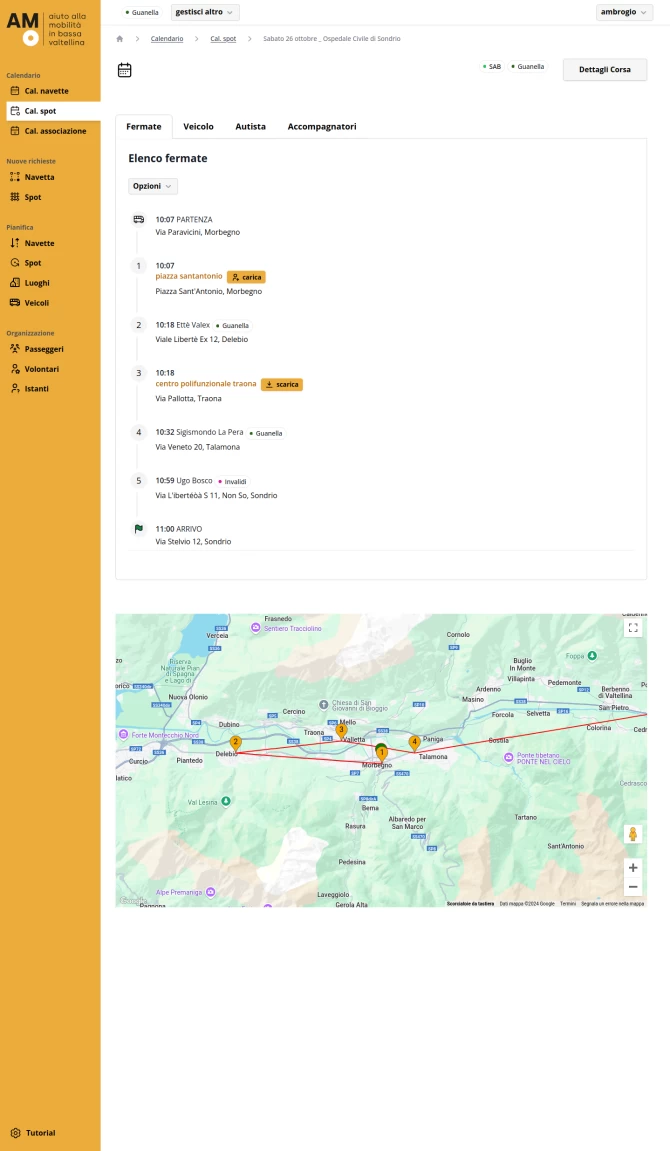The image size is (670, 1151).
Task: Zoom in on the map
Action: tap(632, 868)
